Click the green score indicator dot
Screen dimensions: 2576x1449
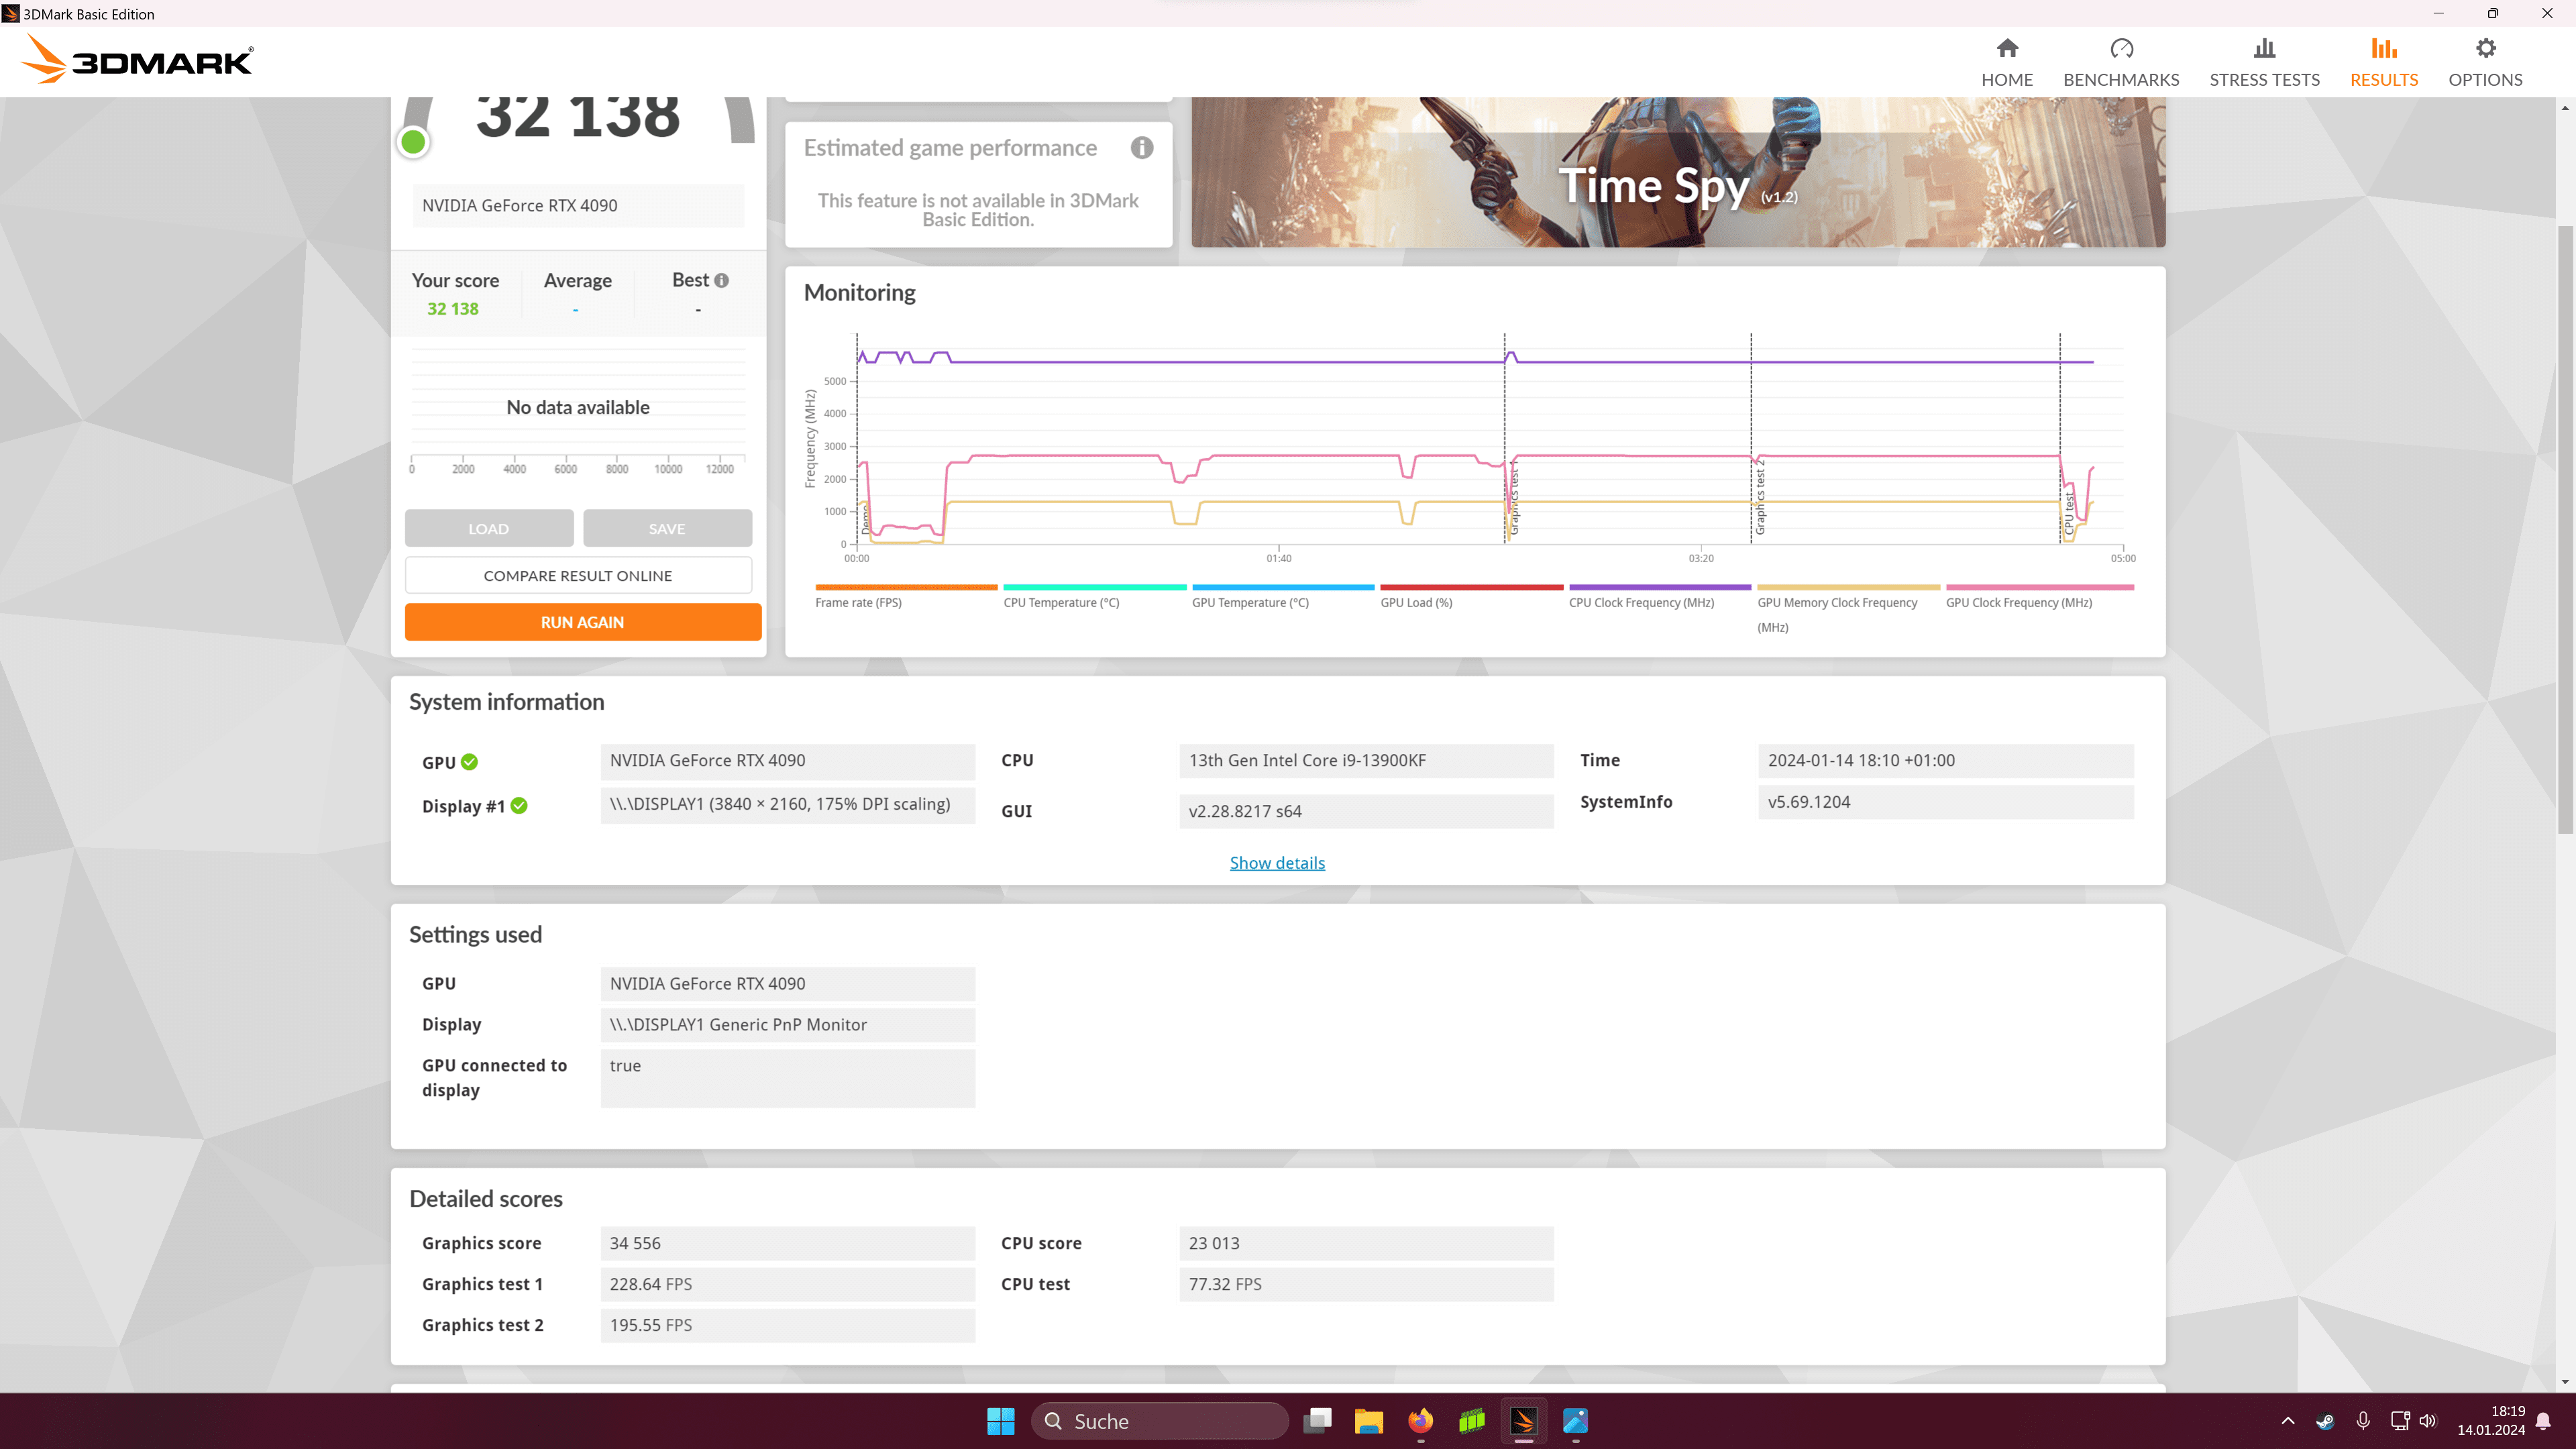click(413, 142)
